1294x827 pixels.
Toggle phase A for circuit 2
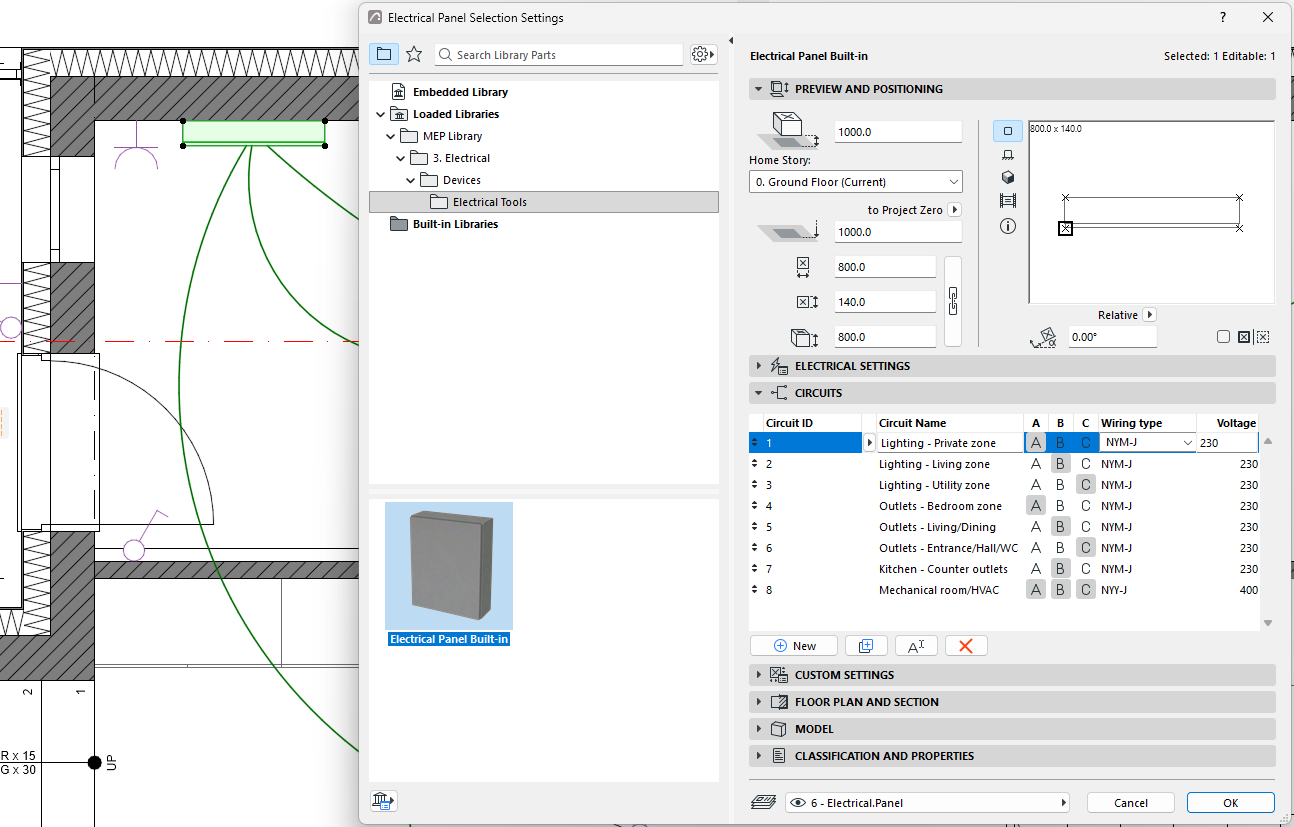tap(1036, 464)
